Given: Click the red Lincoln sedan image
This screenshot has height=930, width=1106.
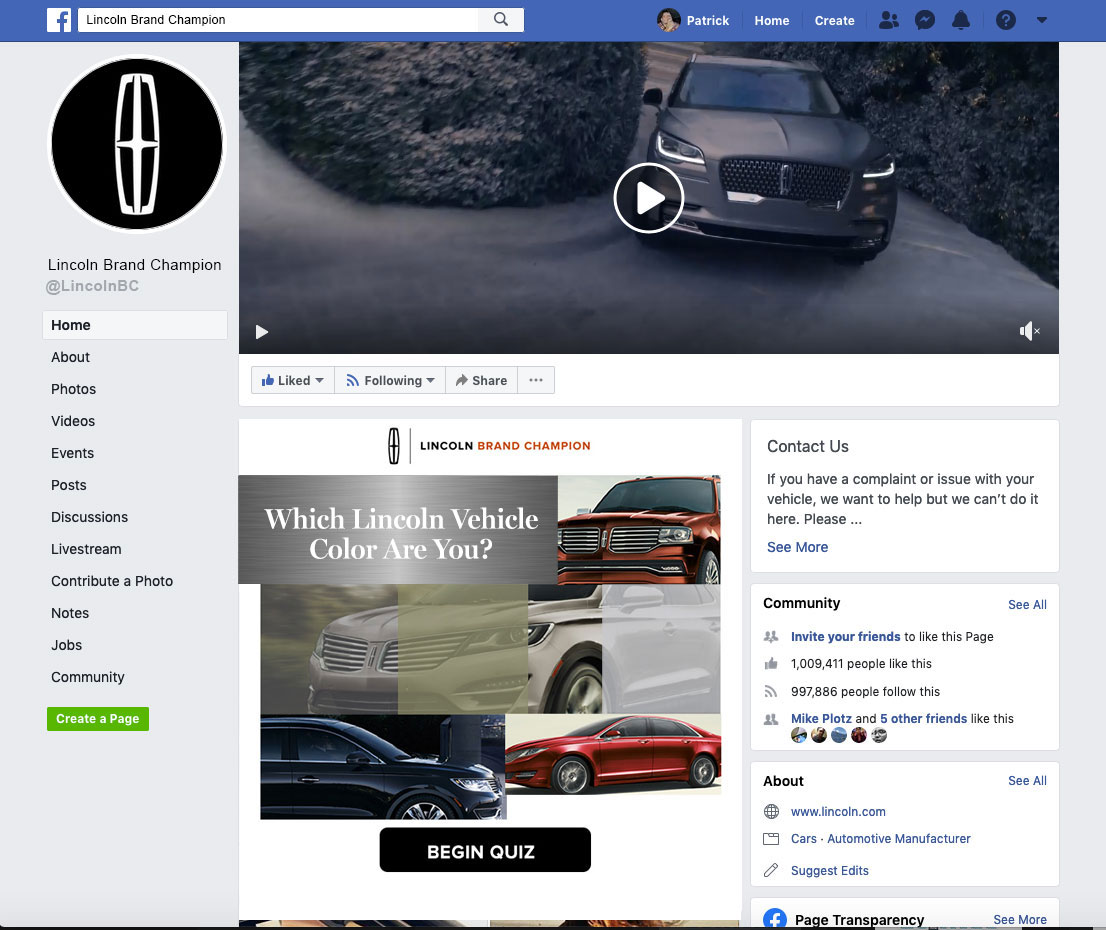Looking at the screenshot, I should (x=613, y=754).
